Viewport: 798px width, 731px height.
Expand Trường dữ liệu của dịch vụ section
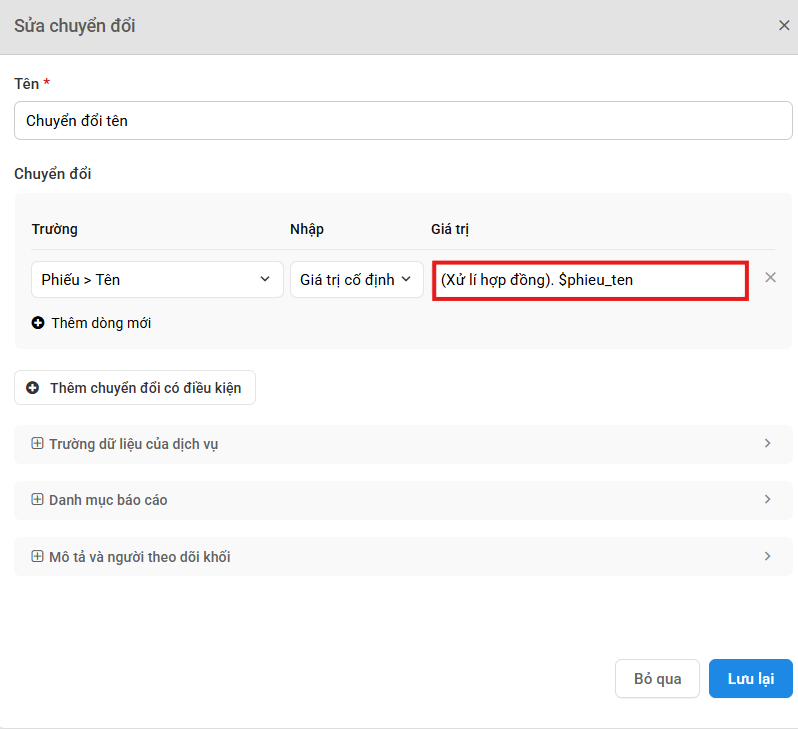point(403,444)
